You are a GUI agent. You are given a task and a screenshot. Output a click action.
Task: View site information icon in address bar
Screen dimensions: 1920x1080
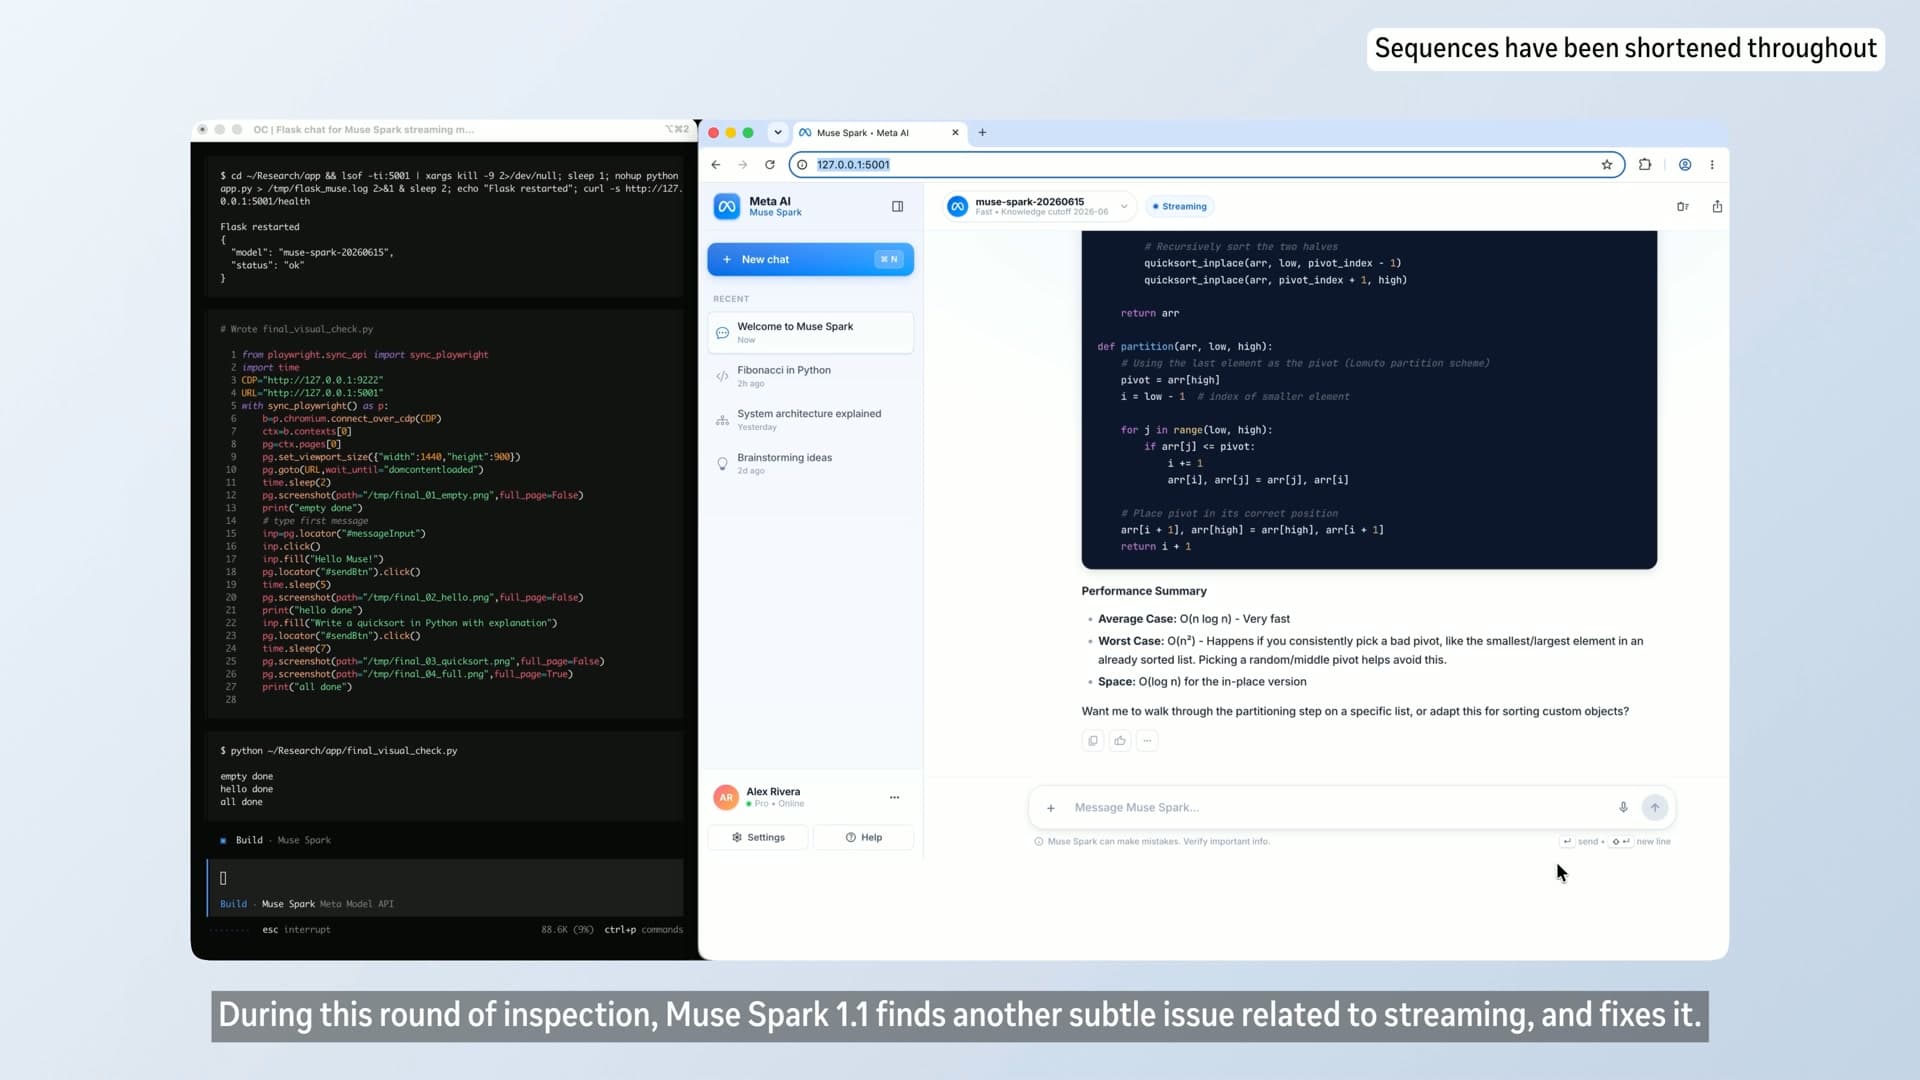coord(802,165)
